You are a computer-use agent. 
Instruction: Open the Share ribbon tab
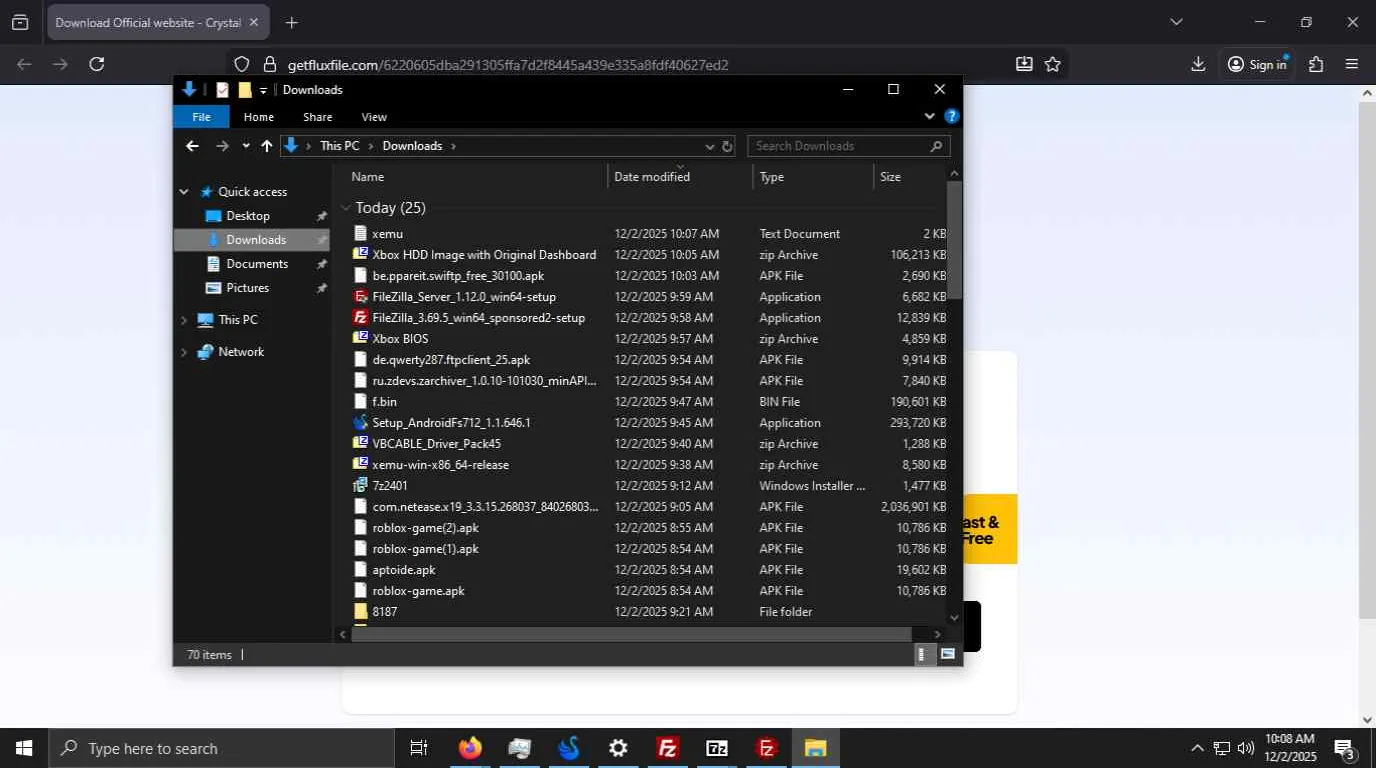pos(318,117)
